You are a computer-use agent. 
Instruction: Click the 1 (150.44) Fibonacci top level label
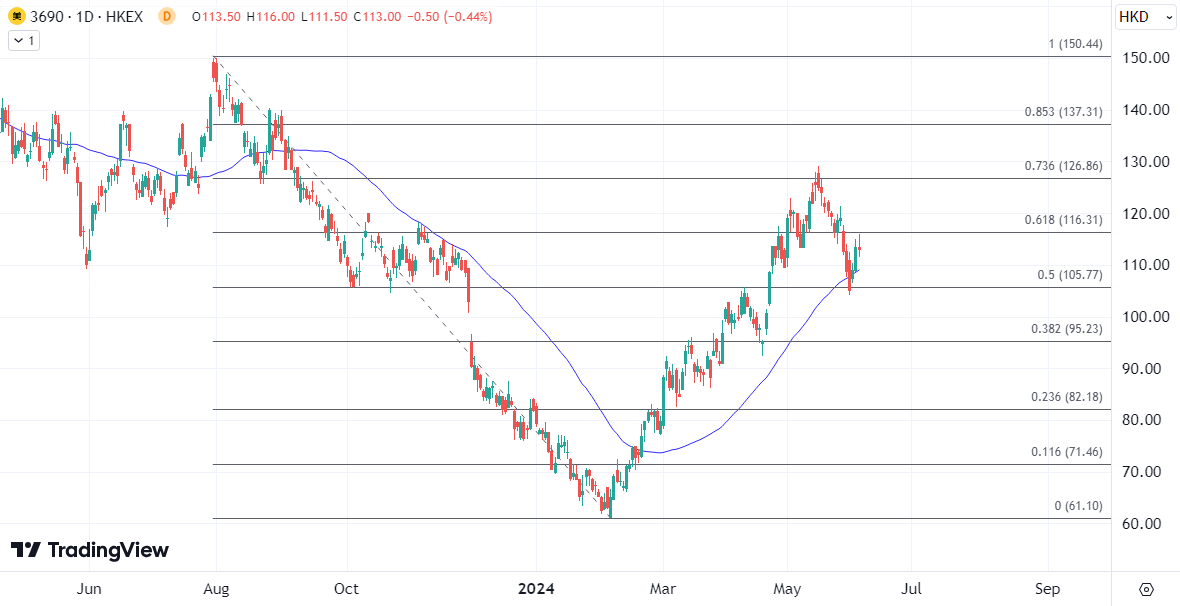1075,44
